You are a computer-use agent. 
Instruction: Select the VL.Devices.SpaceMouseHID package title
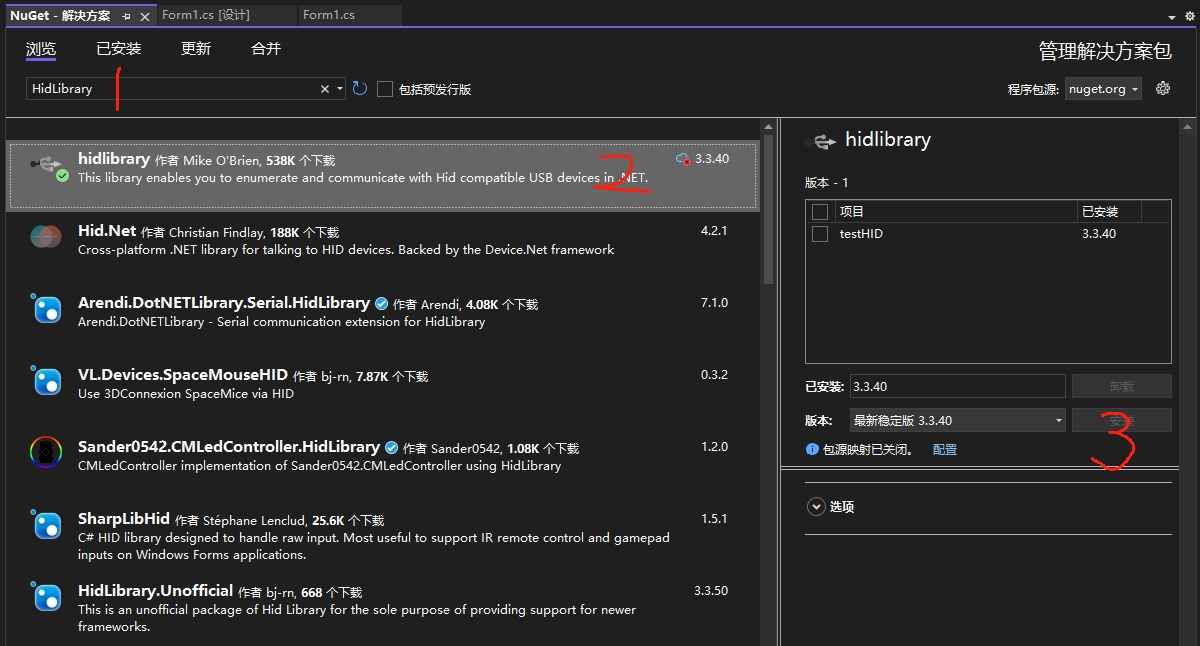pyautogui.click(x=183, y=375)
